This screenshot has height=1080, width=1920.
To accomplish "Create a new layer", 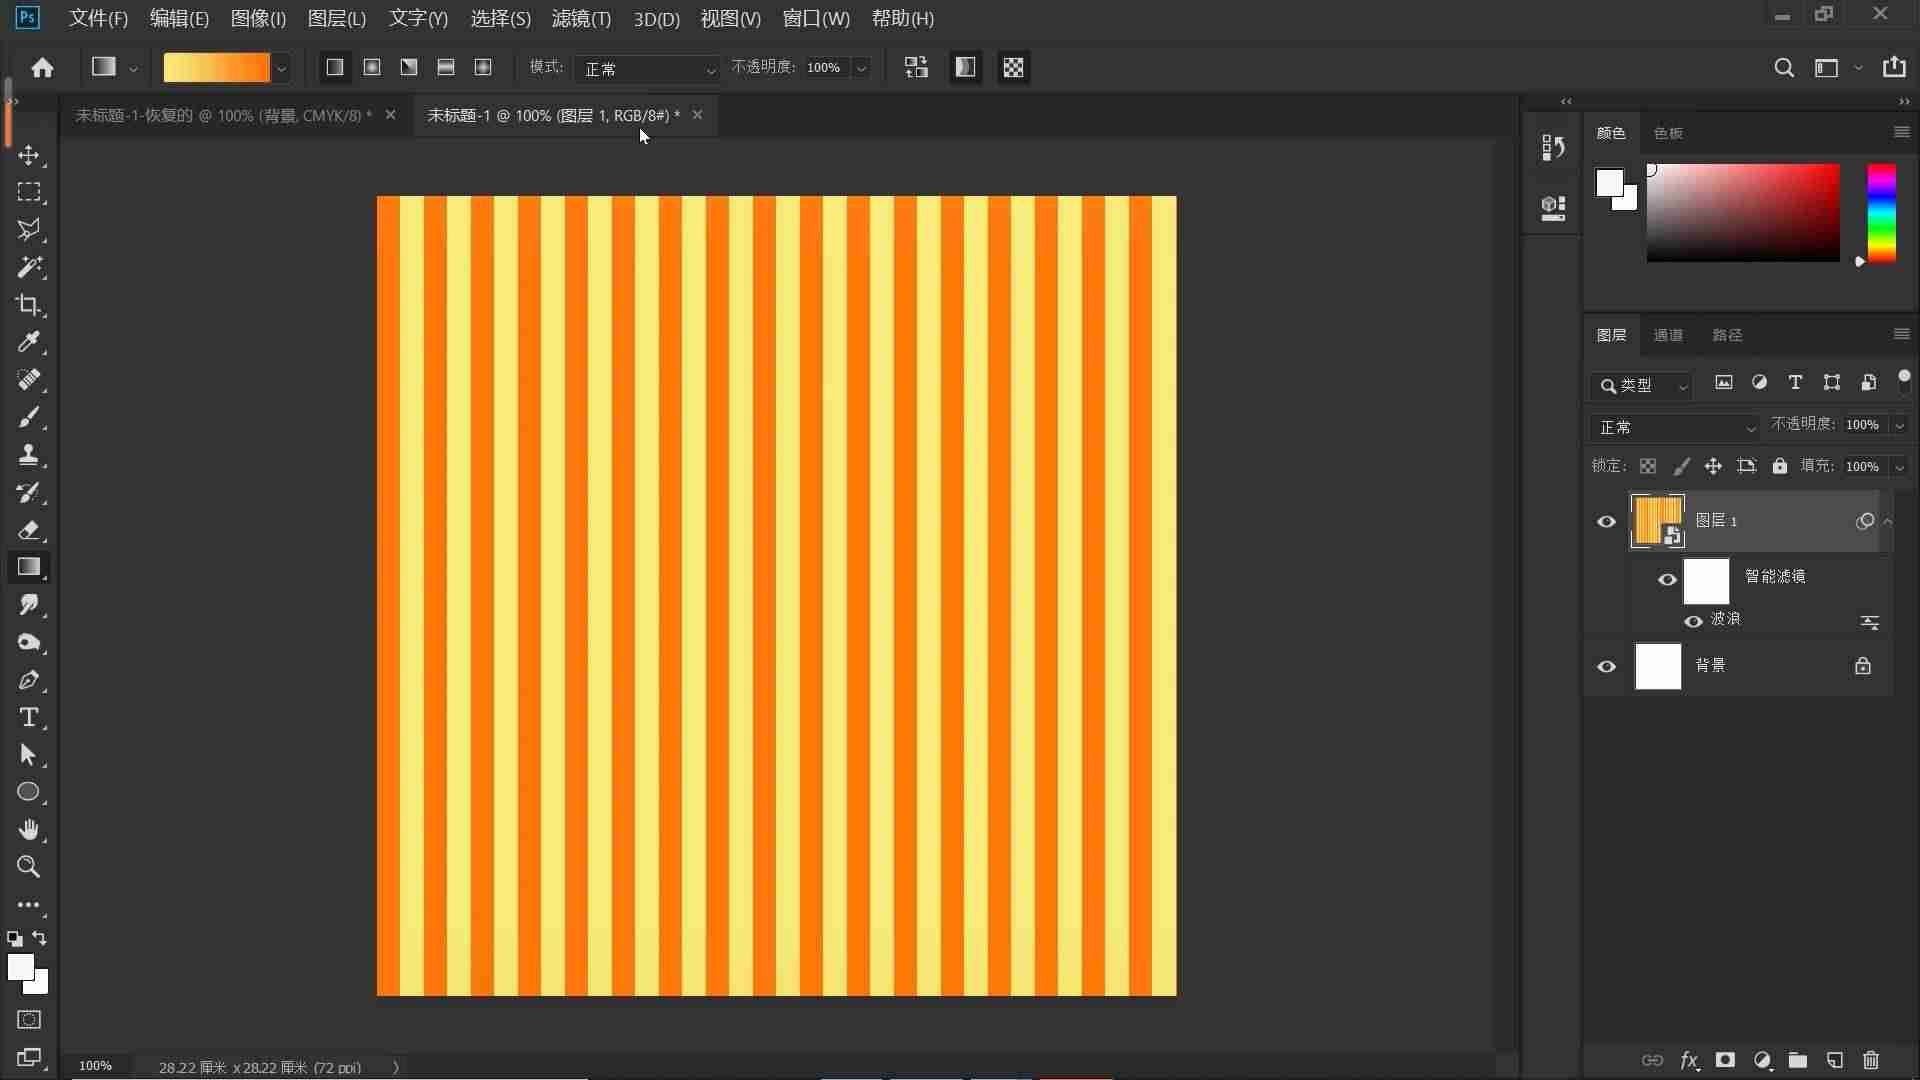I will (x=1835, y=1060).
